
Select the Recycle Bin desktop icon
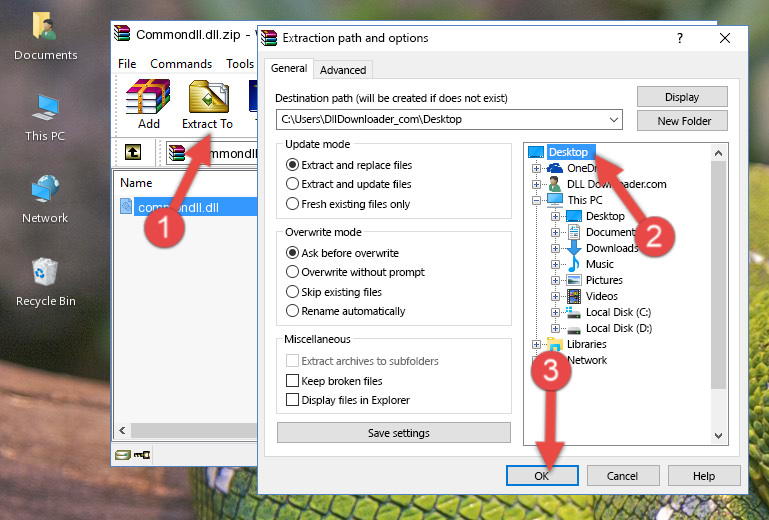pyautogui.click(x=45, y=282)
